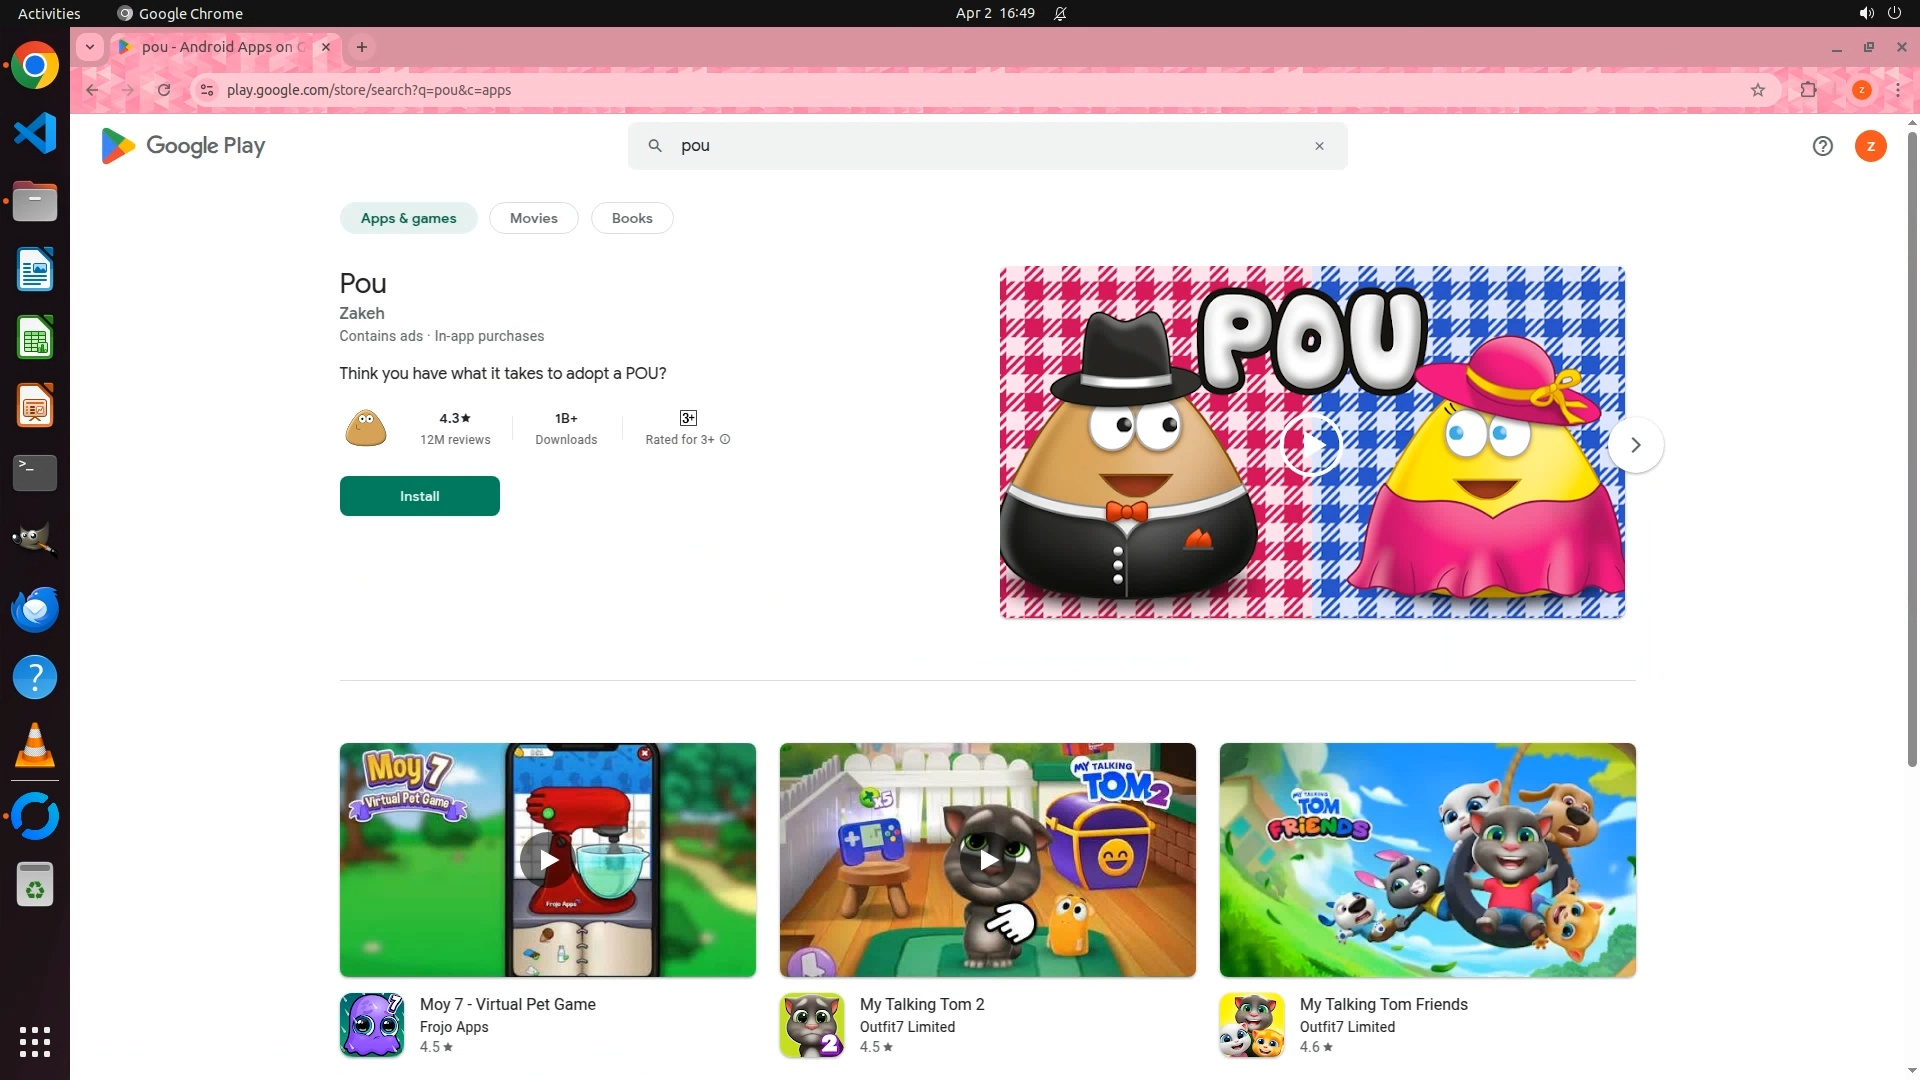The image size is (1920, 1080).
Task: Open the Chrome extensions puzzle icon
Action: click(1808, 90)
